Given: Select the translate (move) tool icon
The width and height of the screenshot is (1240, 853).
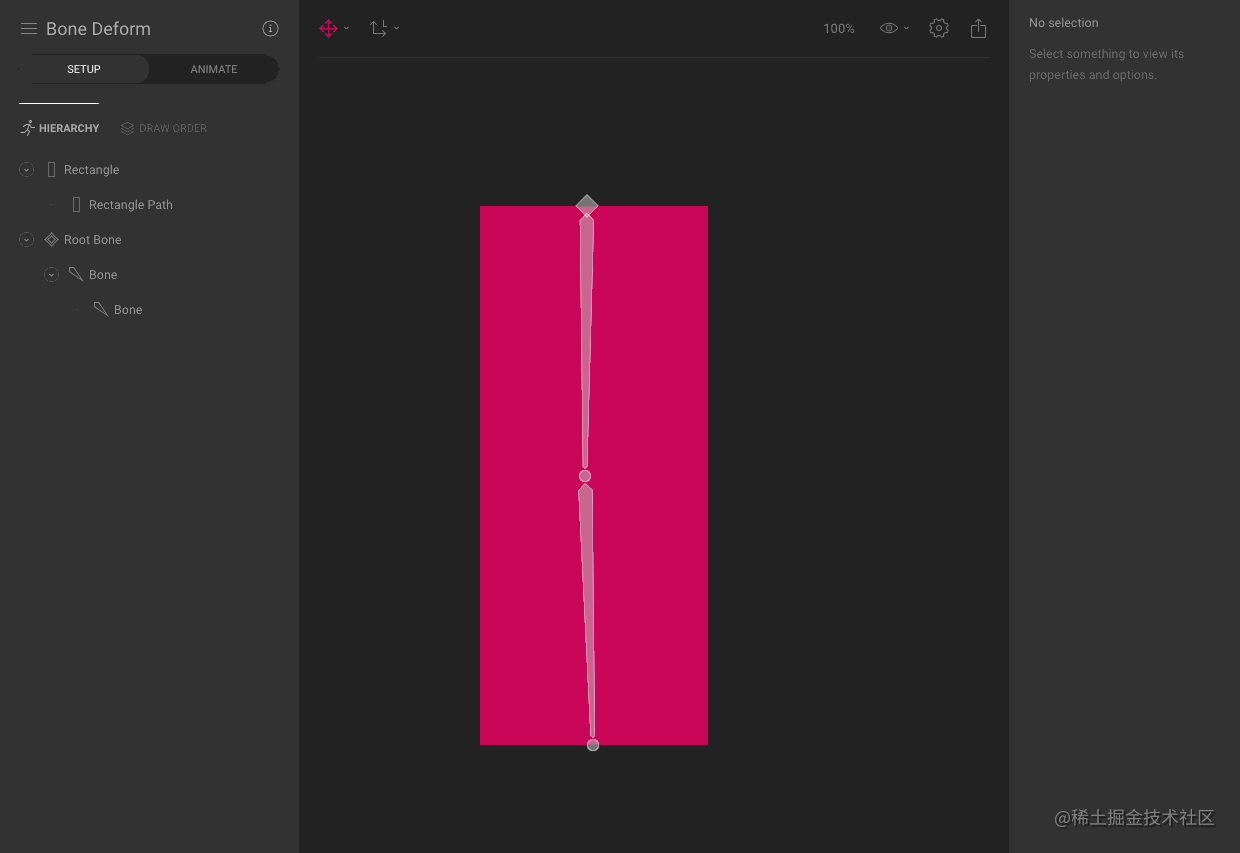Looking at the screenshot, I should coord(328,29).
